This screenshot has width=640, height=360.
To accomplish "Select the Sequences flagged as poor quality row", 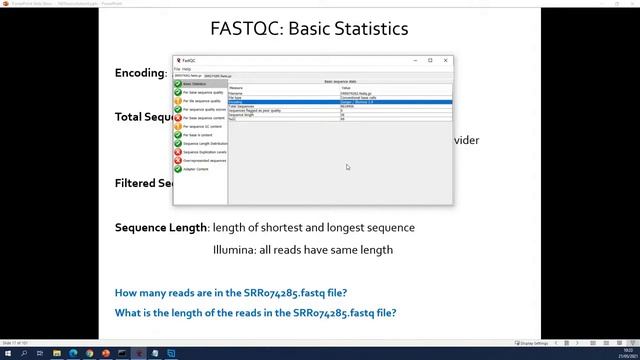I will tap(340, 111).
